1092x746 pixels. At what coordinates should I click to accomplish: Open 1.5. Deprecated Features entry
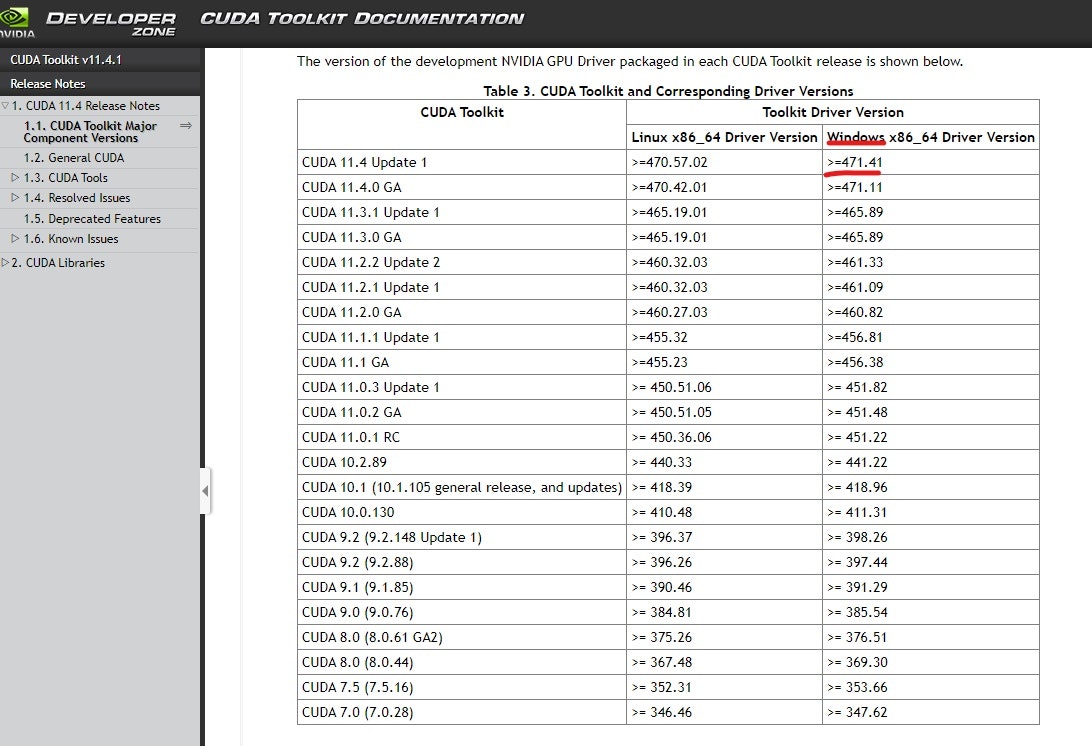pos(92,219)
